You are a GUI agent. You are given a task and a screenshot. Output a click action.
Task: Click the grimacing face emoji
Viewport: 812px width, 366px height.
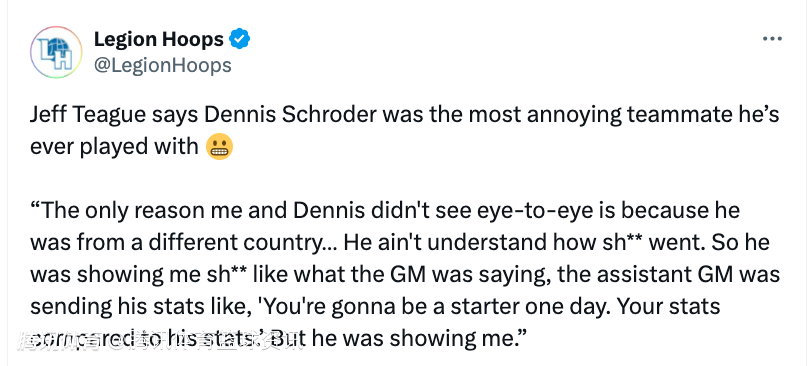[220, 147]
